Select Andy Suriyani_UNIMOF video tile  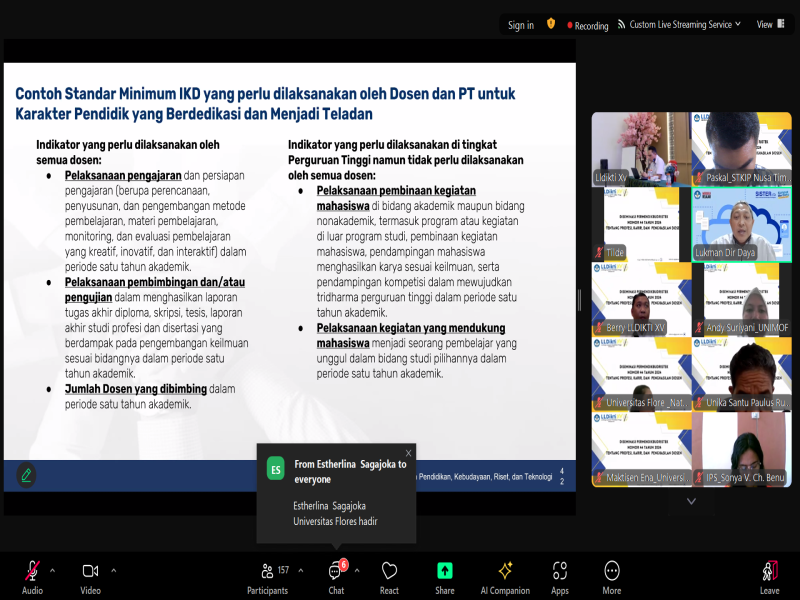pyautogui.click(x=741, y=299)
